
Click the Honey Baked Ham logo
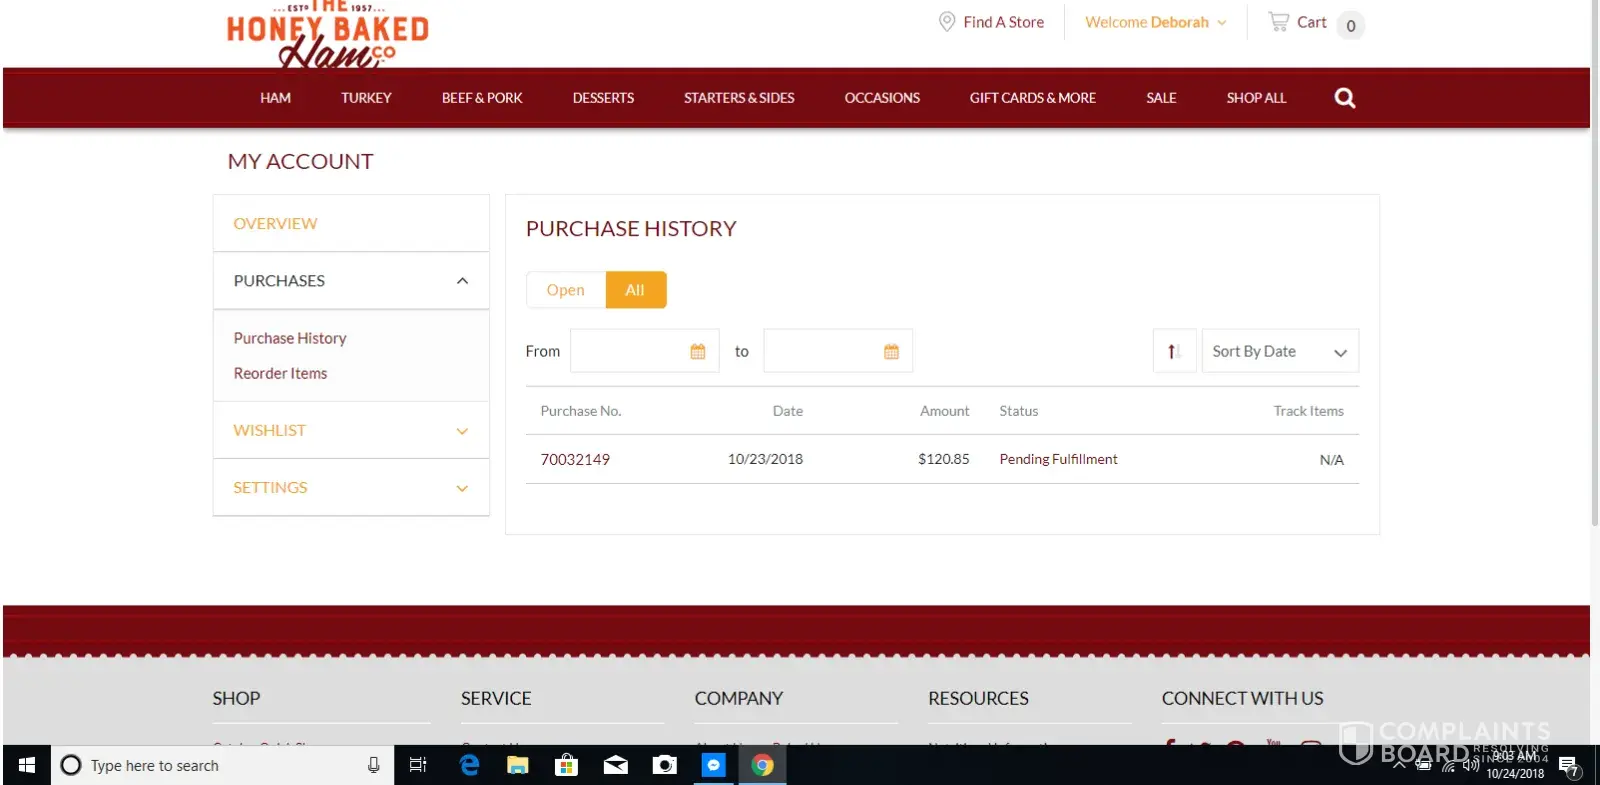pos(327,36)
